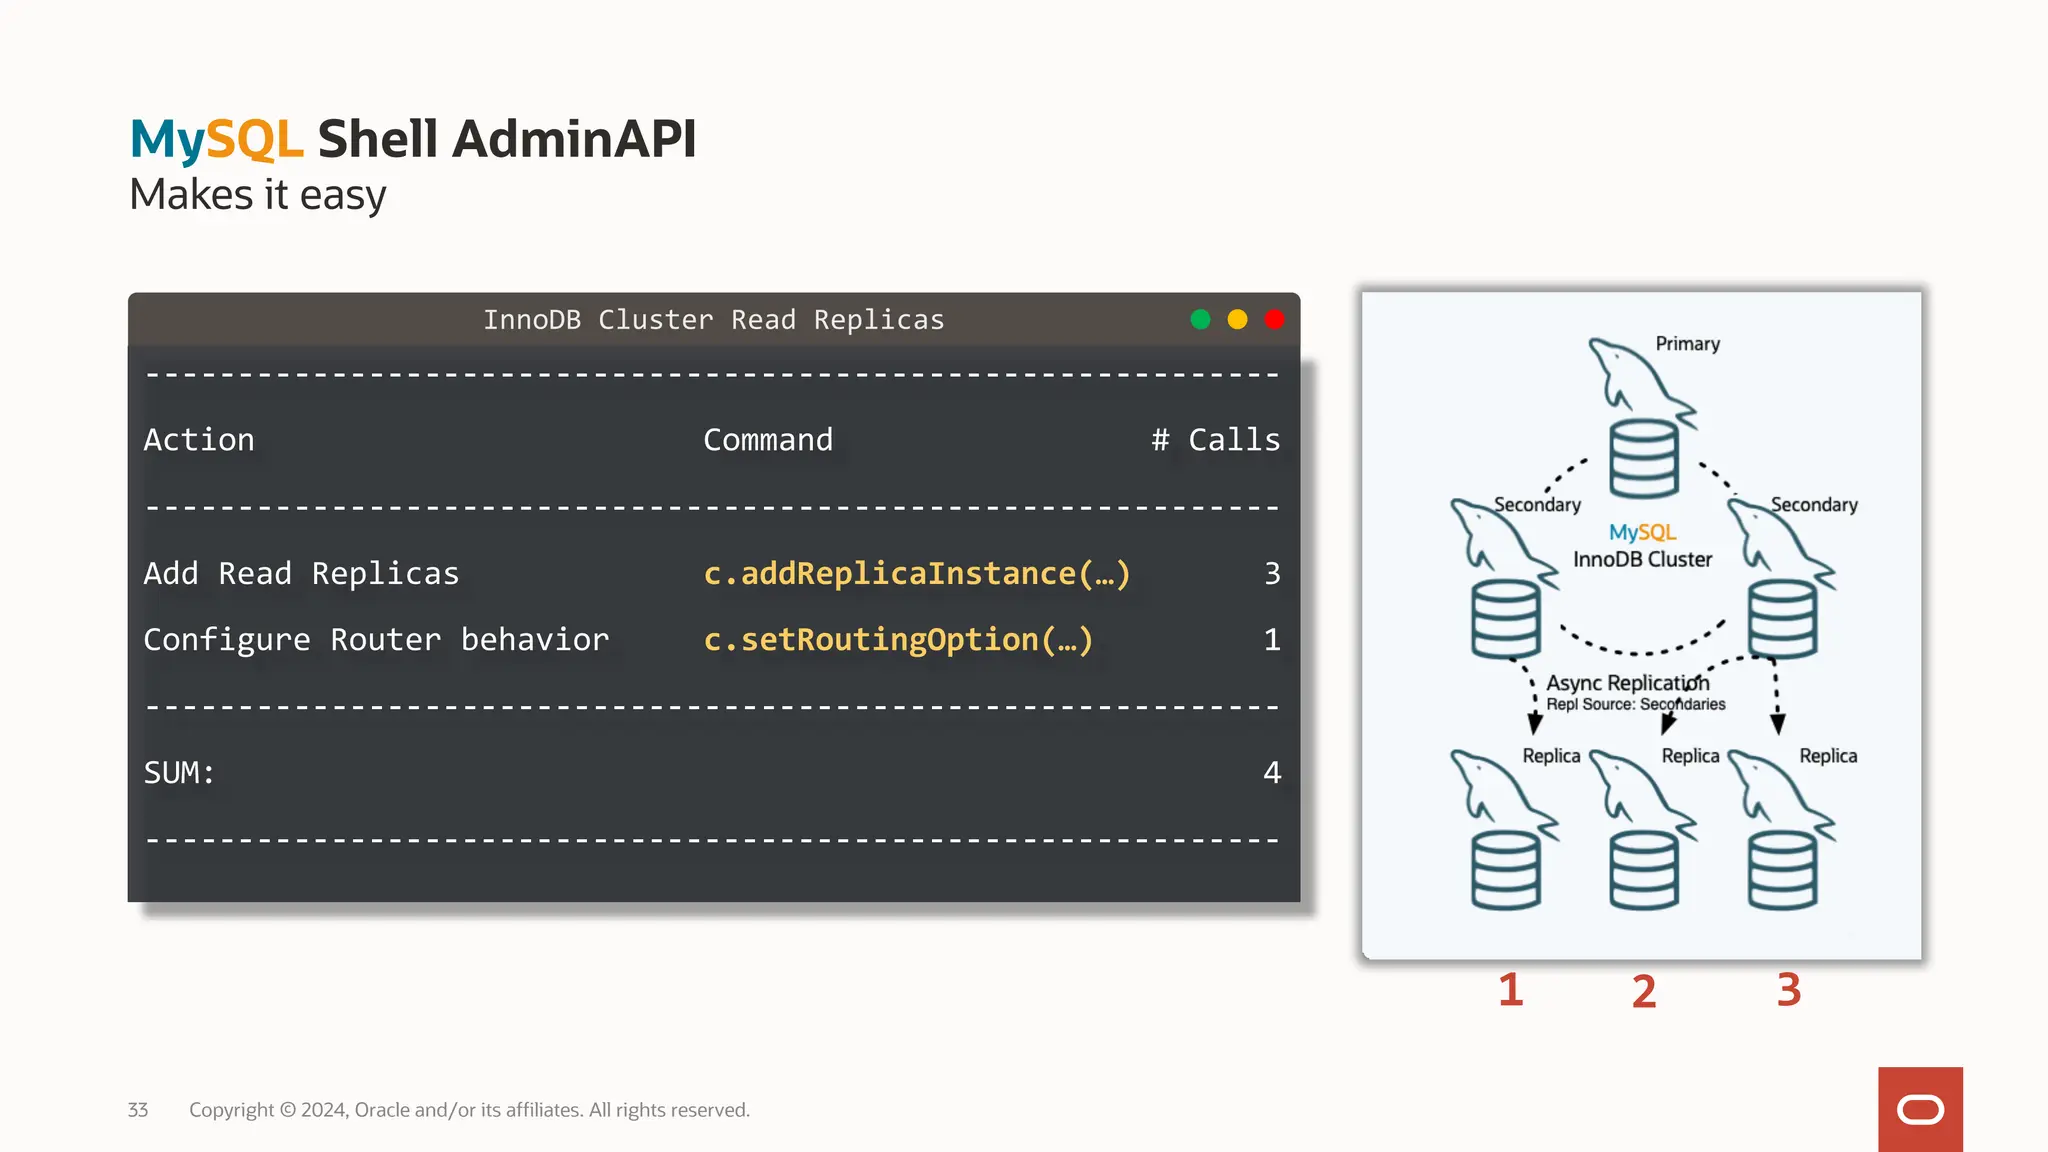This screenshot has height=1152, width=2048.
Task: Click the red Oracle logo icon
Action: point(1919,1109)
